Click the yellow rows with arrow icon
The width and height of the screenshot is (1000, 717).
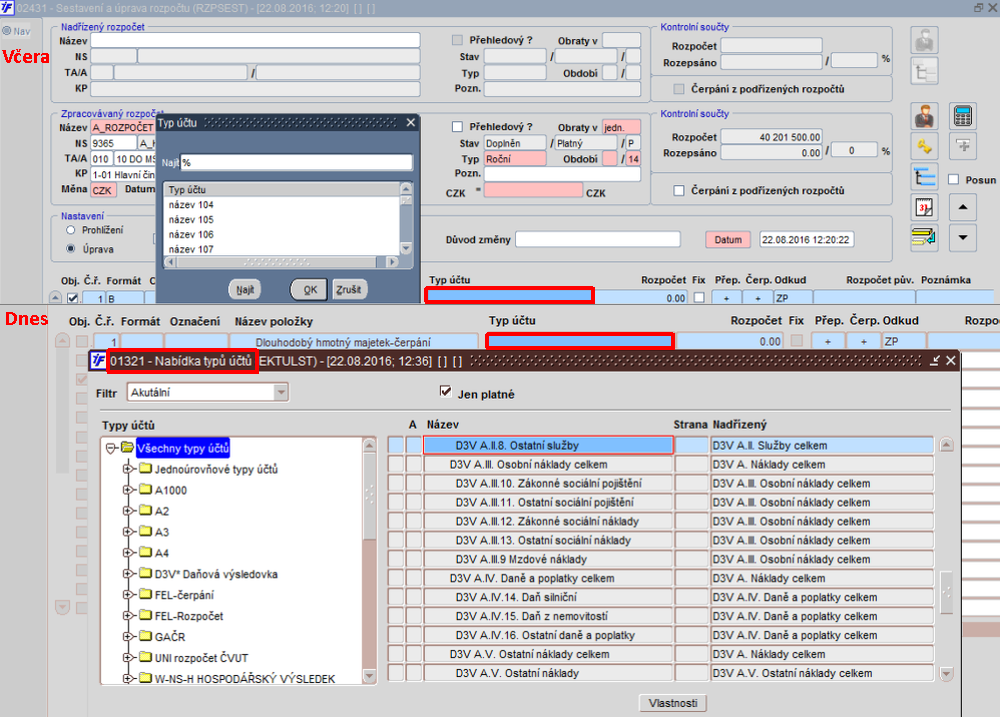tap(924, 237)
